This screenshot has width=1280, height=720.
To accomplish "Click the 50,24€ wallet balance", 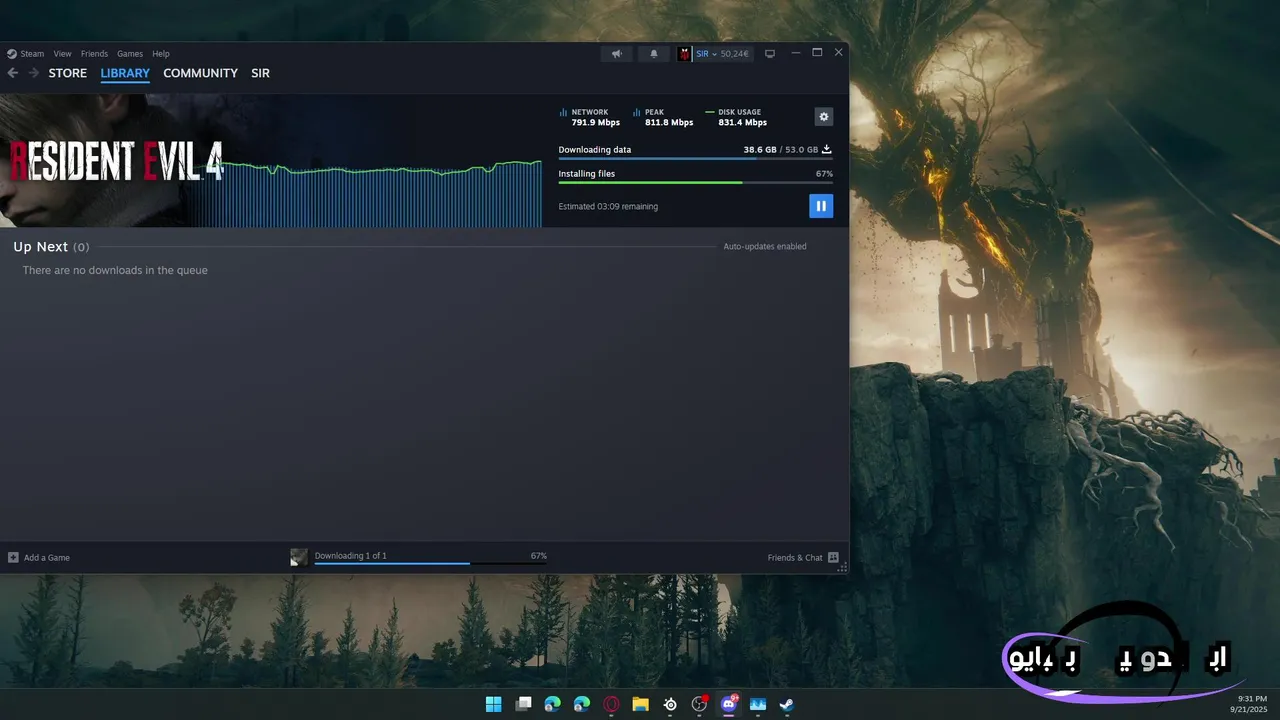I will pyautogui.click(x=734, y=54).
